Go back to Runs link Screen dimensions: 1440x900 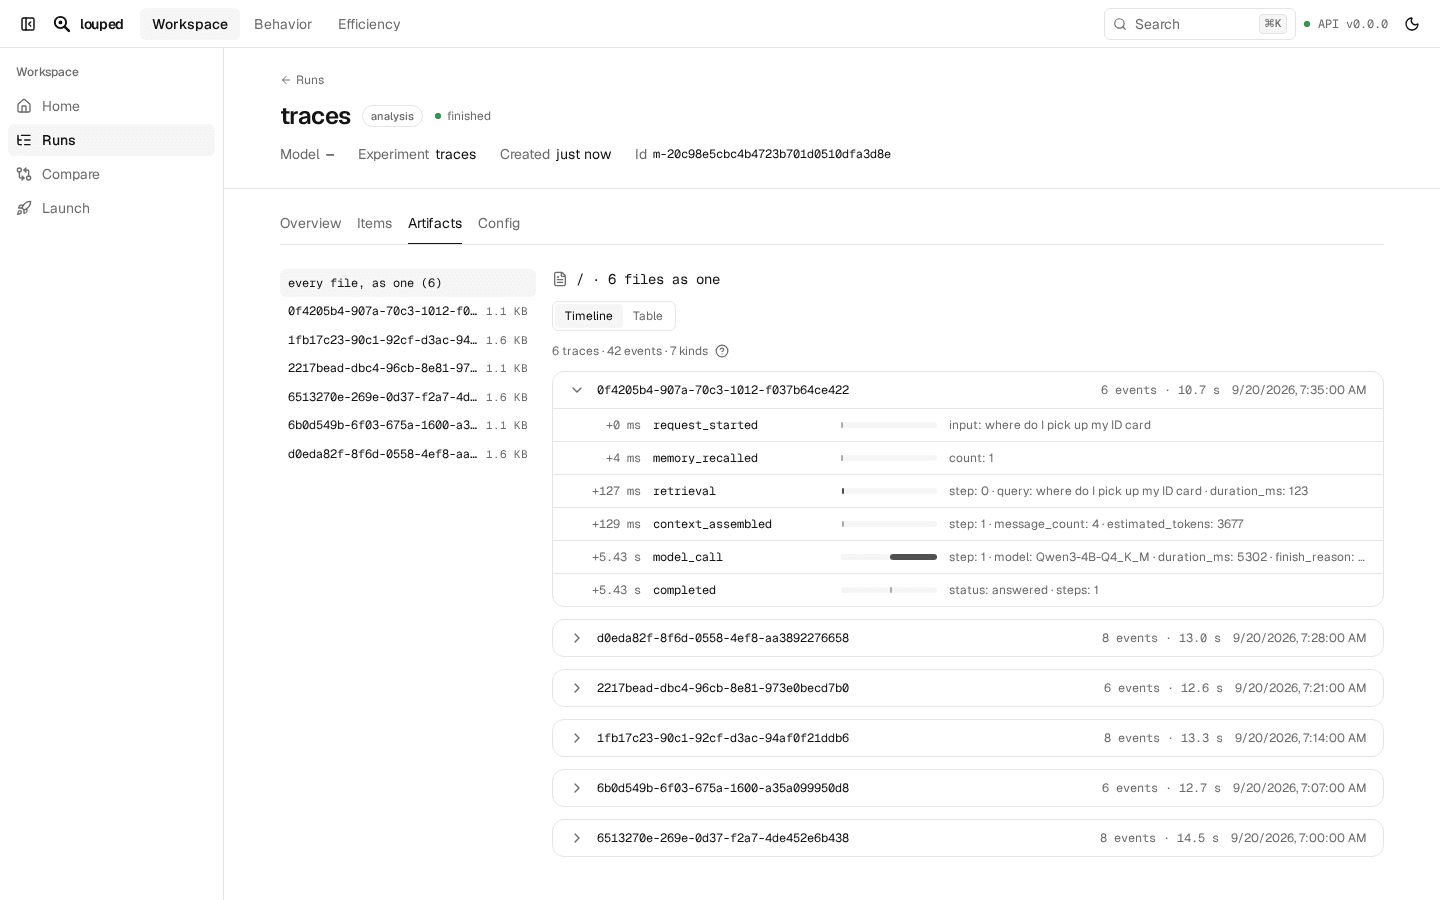coord(302,80)
